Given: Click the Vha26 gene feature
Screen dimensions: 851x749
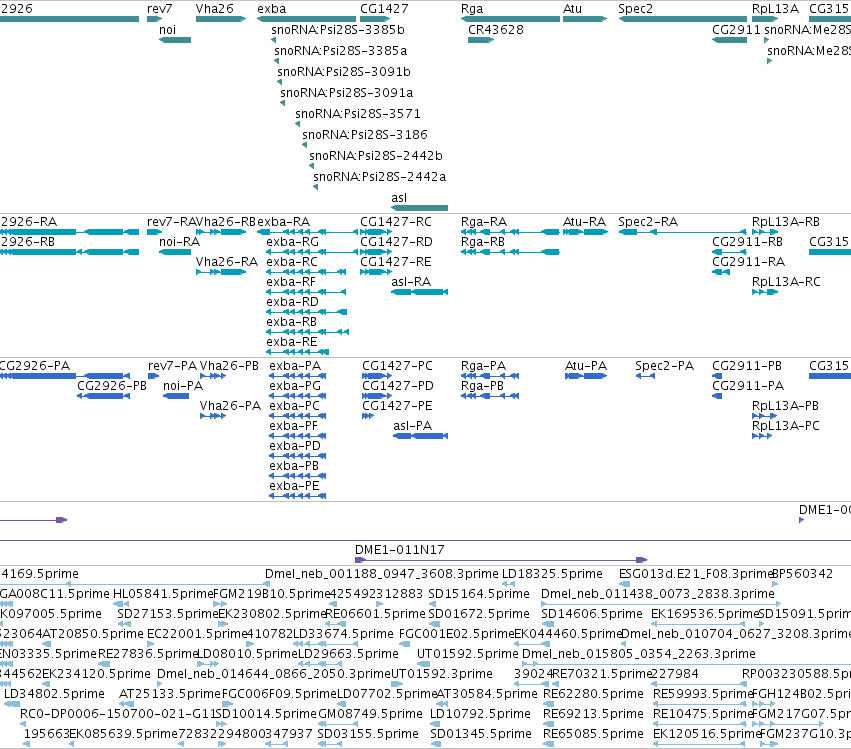Looking at the screenshot, I should point(221,19).
